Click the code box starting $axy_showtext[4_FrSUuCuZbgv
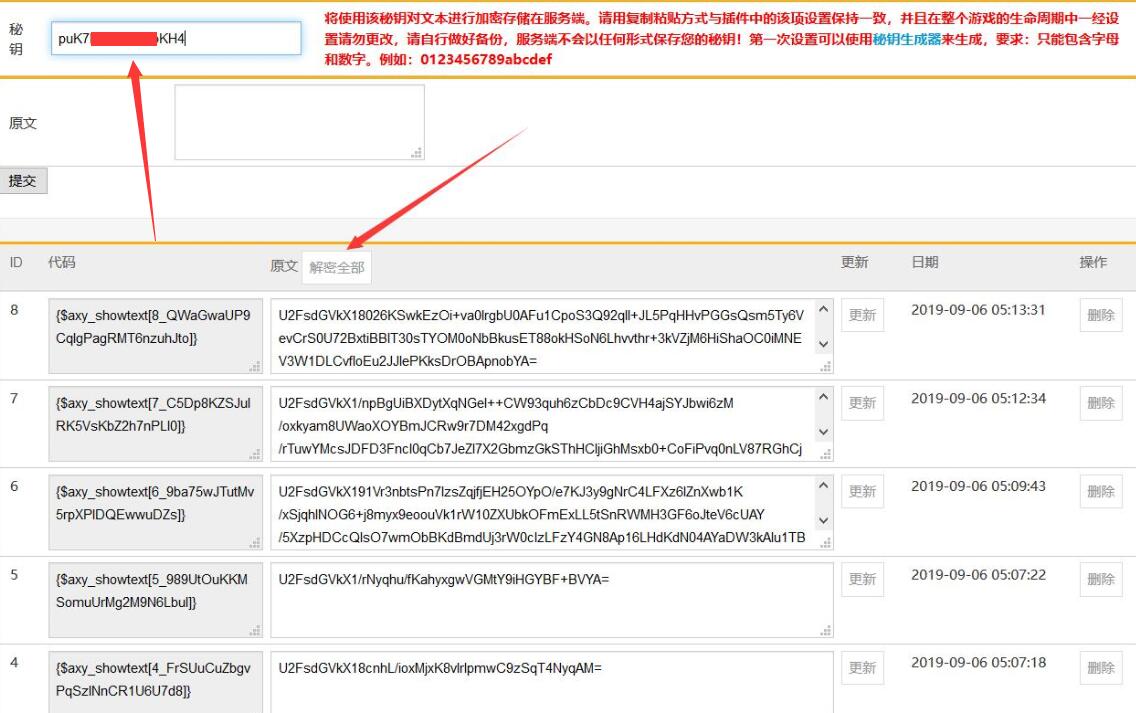The image size is (1136, 713). point(156,682)
